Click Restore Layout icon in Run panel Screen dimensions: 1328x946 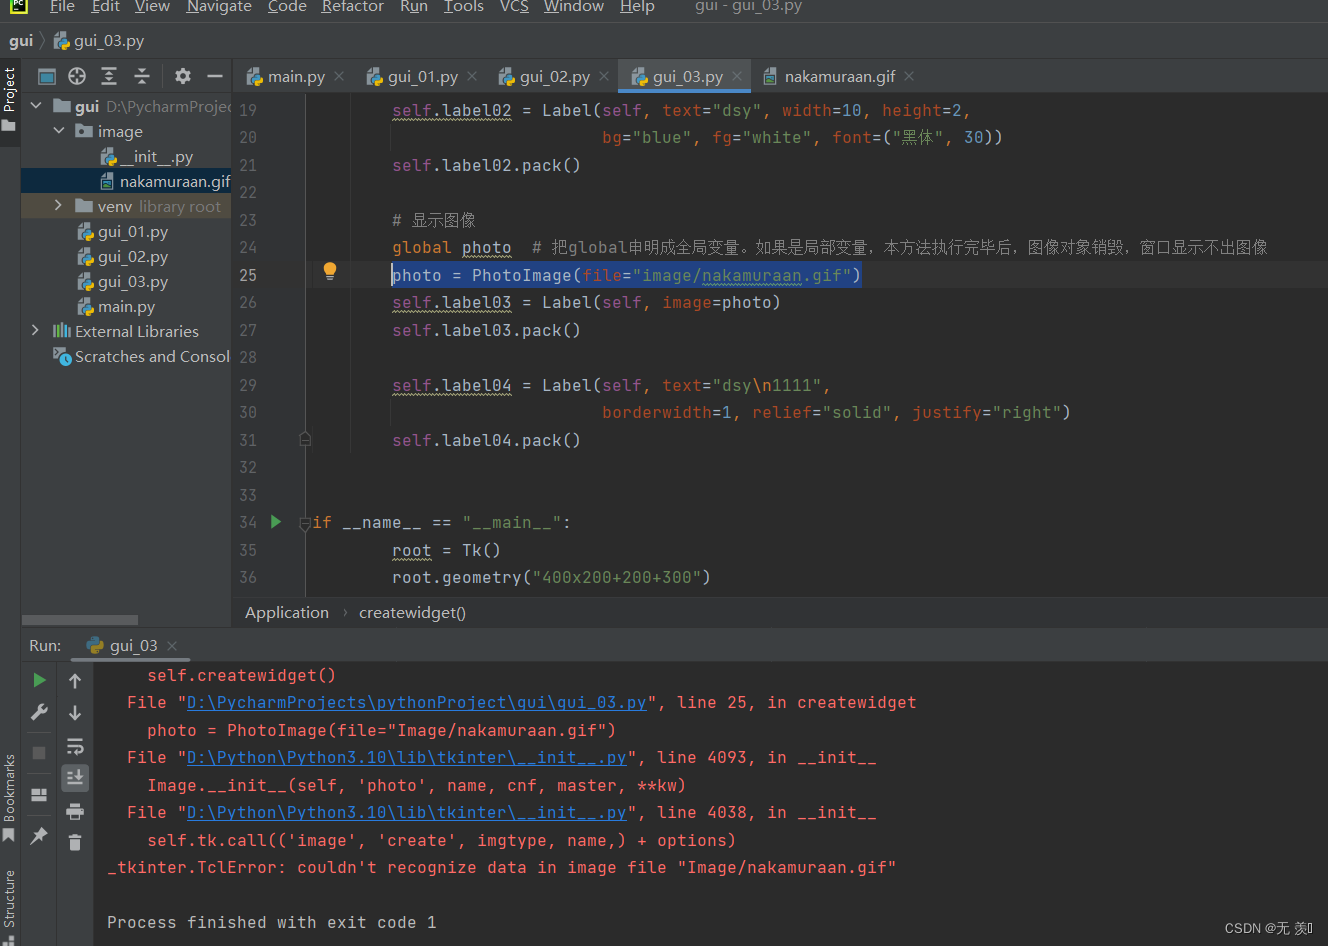(x=39, y=795)
